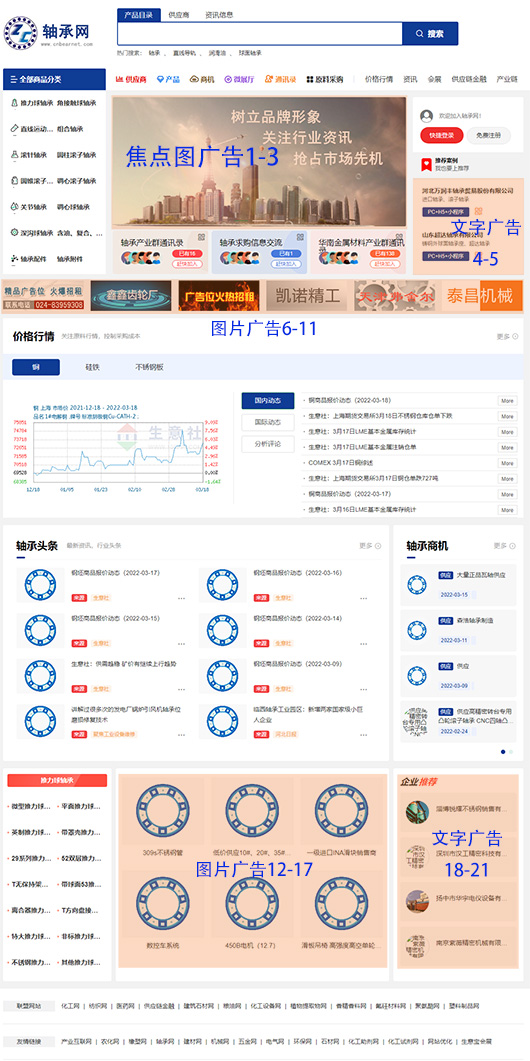
Task: Select the 供应商 search tab
Action: (179, 15)
